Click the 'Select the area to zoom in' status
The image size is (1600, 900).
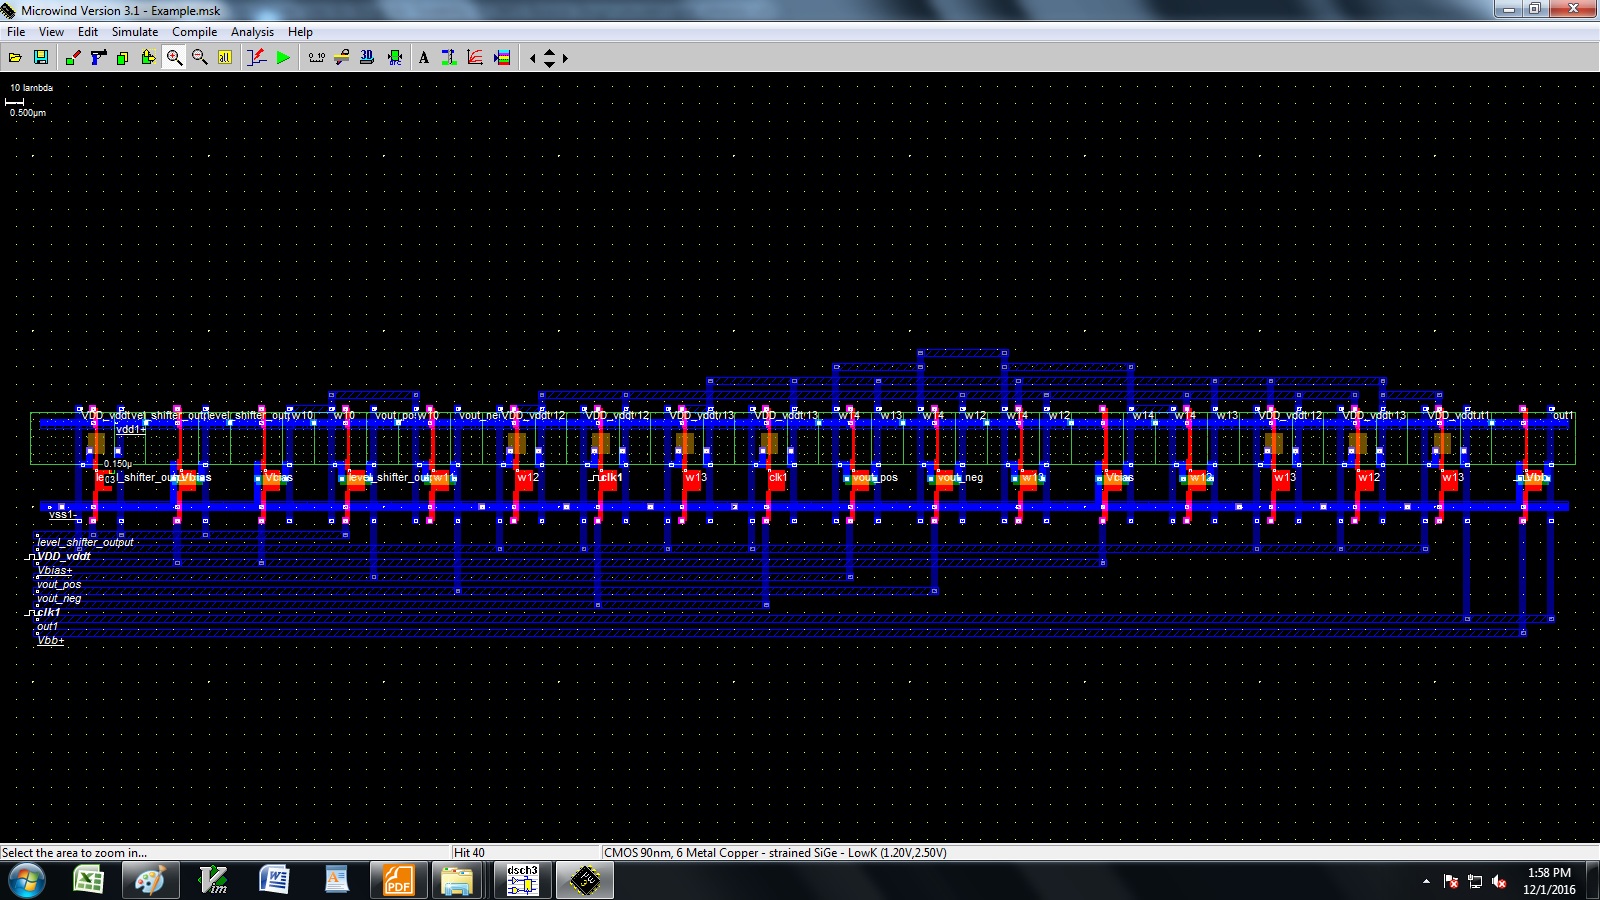(x=74, y=853)
